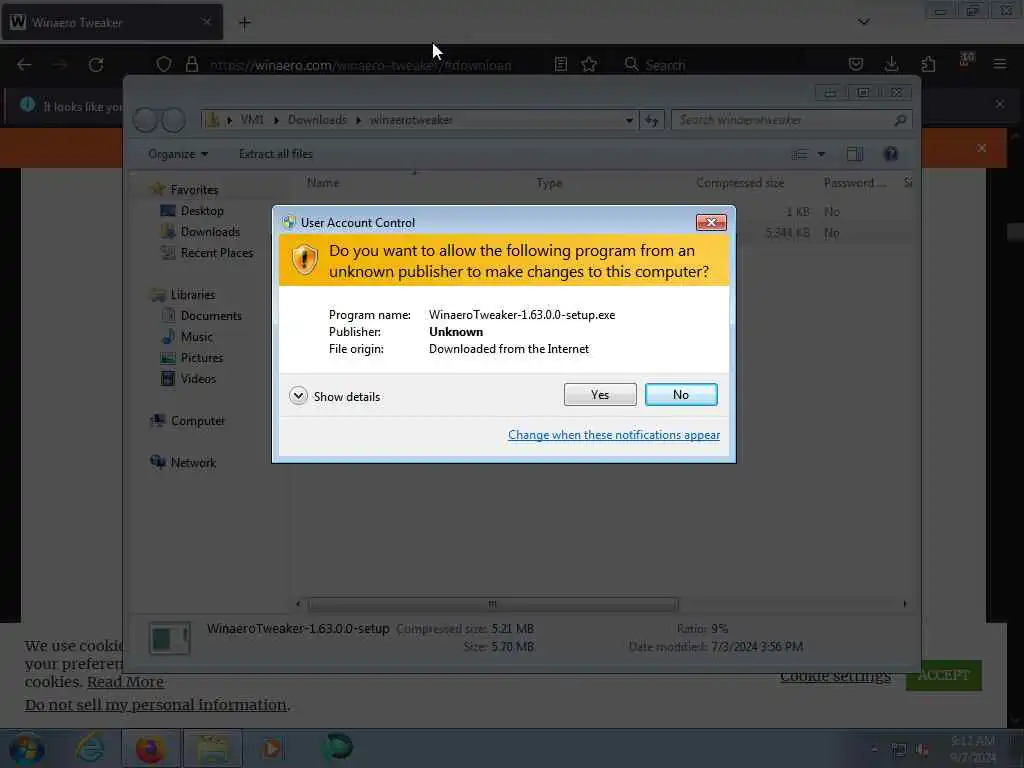
Task: Click Do not sell my personal information
Action: [x=155, y=705]
